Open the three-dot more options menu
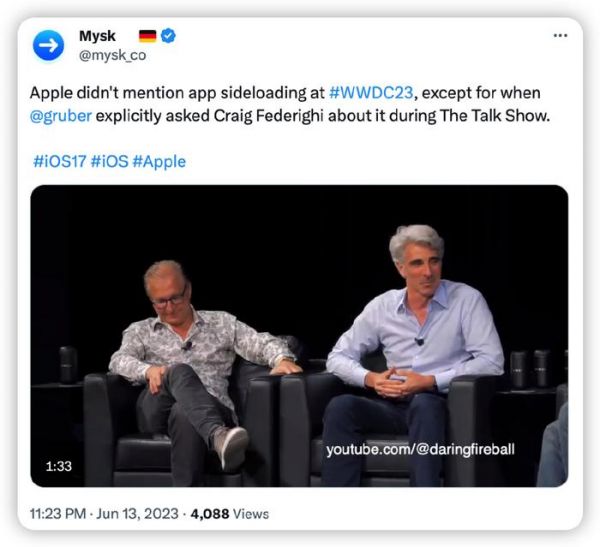The image size is (600, 547). point(560,35)
